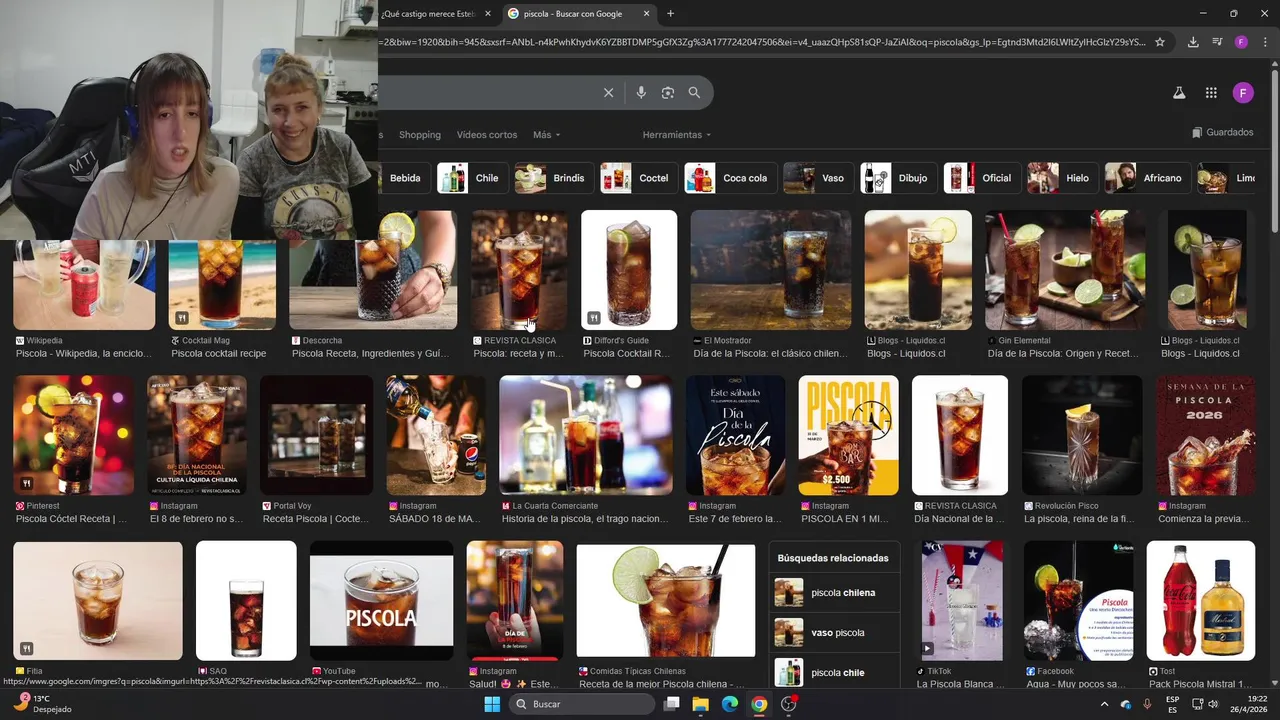Open the Gin Elemental piscola image
This screenshot has height=720, width=1280.
1065,270
